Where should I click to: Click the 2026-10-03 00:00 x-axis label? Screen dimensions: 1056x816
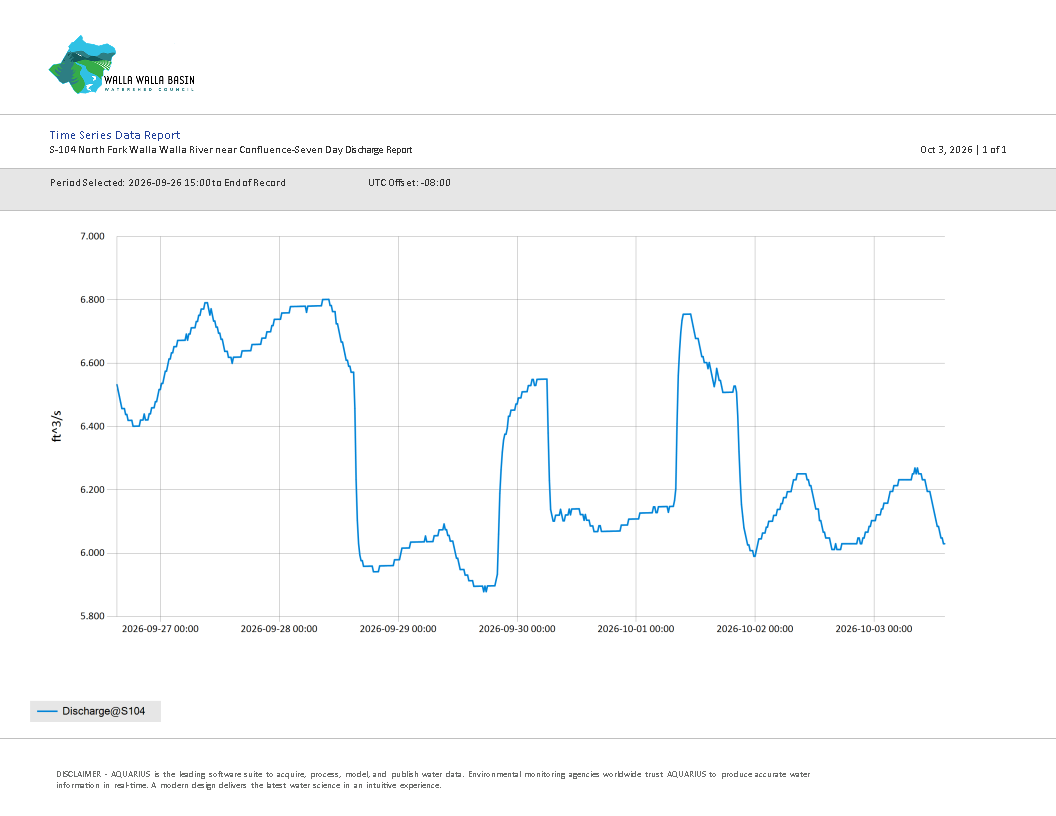pyautogui.click(x=874, y=629)
